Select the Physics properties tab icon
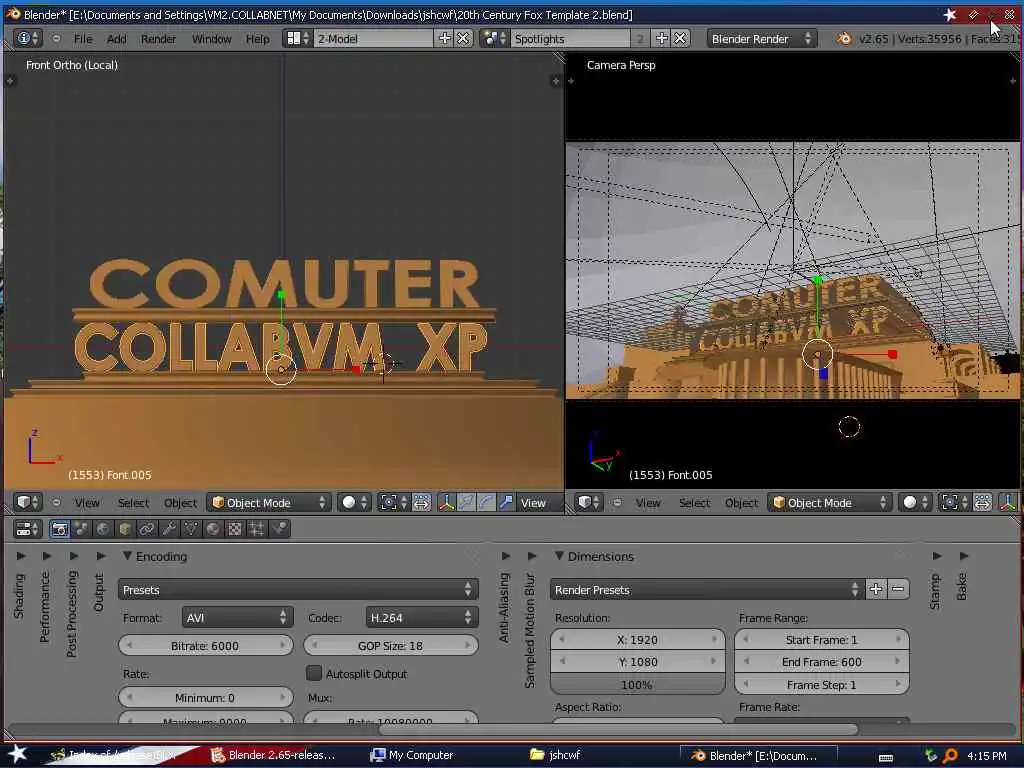 click(279, 529)
